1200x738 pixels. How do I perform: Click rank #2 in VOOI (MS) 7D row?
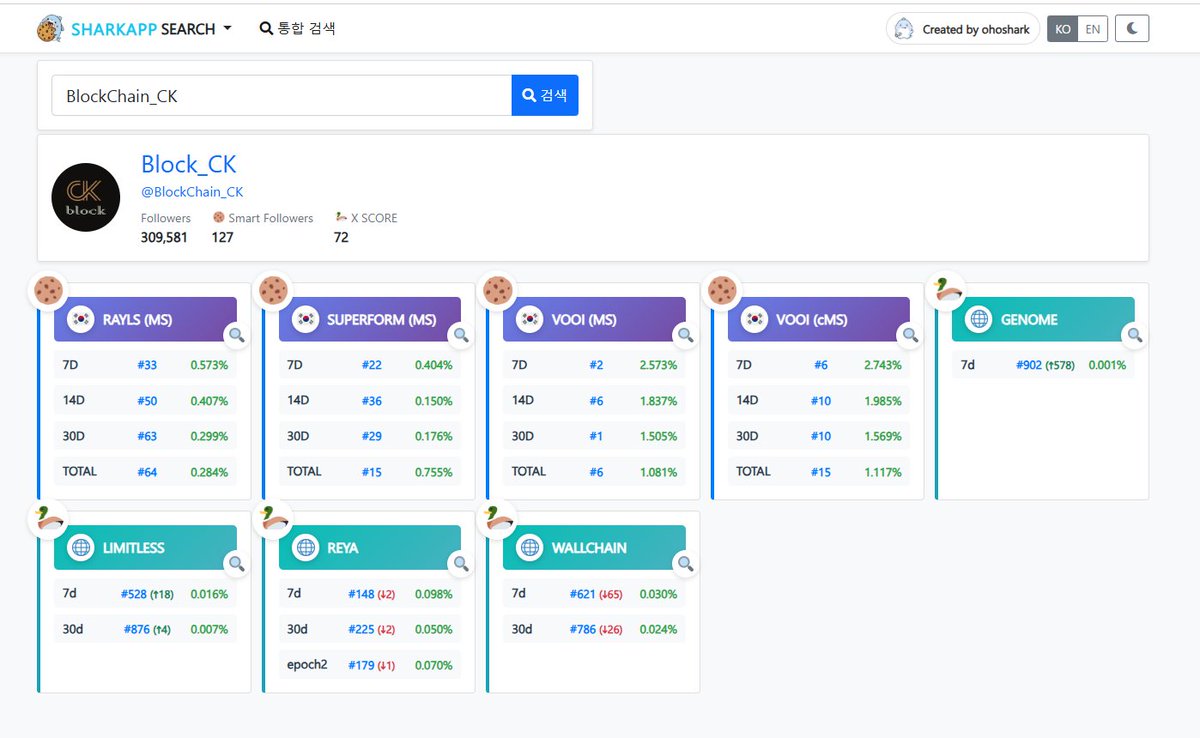[x=596, y=365]
